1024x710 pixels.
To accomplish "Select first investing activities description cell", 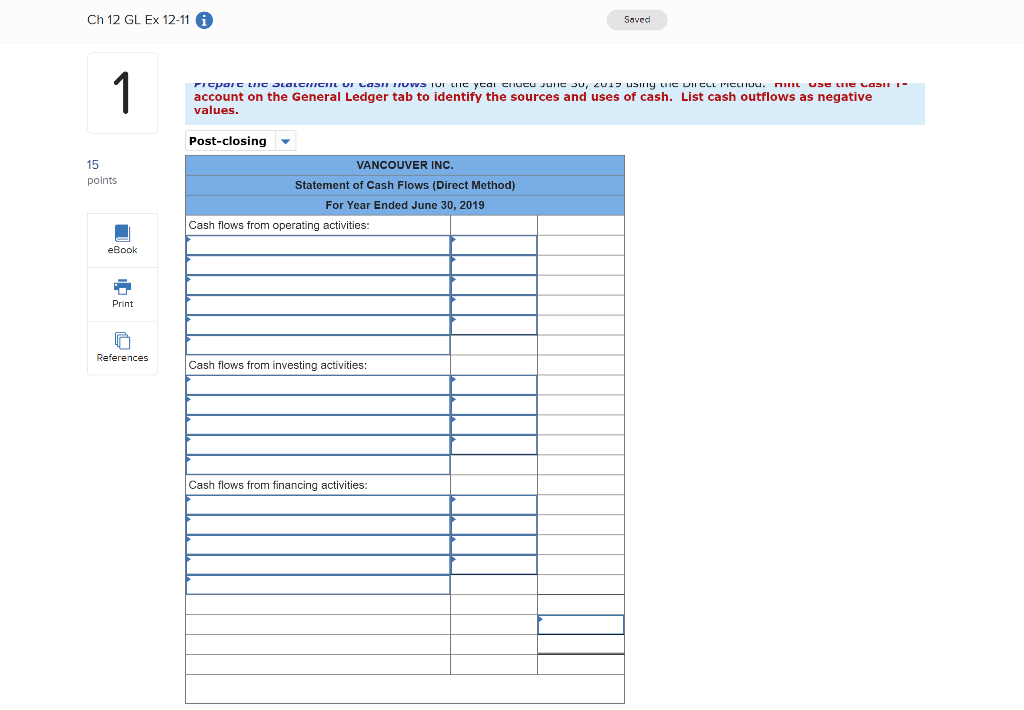I will click(318, 385).
